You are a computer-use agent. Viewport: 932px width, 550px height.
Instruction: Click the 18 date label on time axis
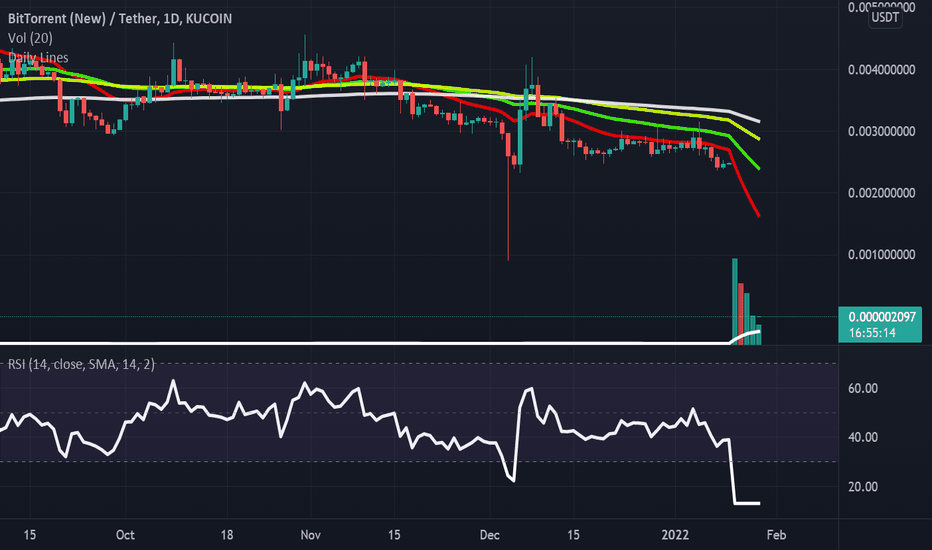coord(226,535)
